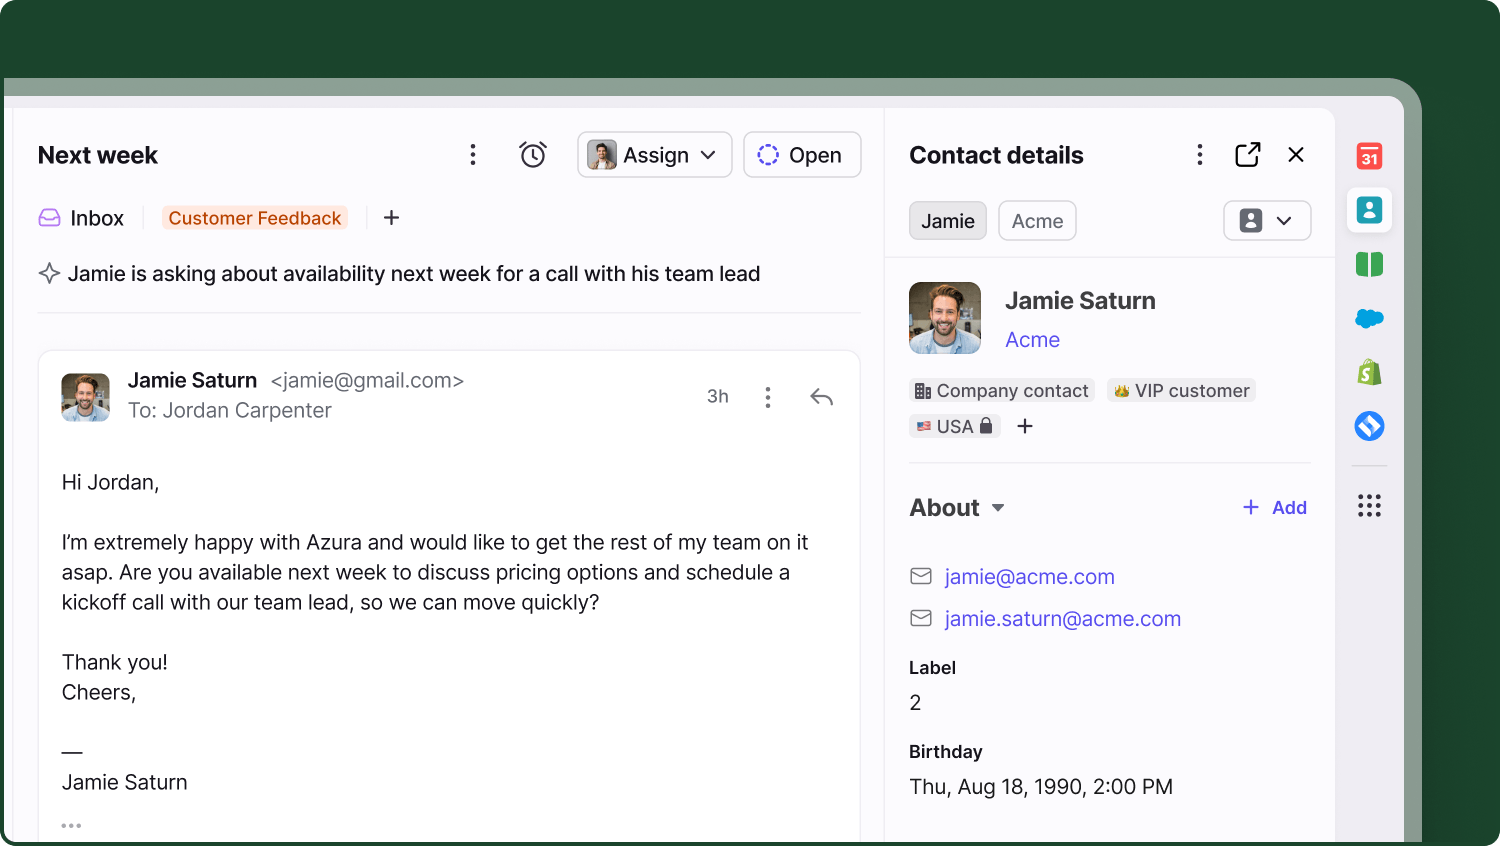Set a snooze reminder with the clock icon

(533, 154)
